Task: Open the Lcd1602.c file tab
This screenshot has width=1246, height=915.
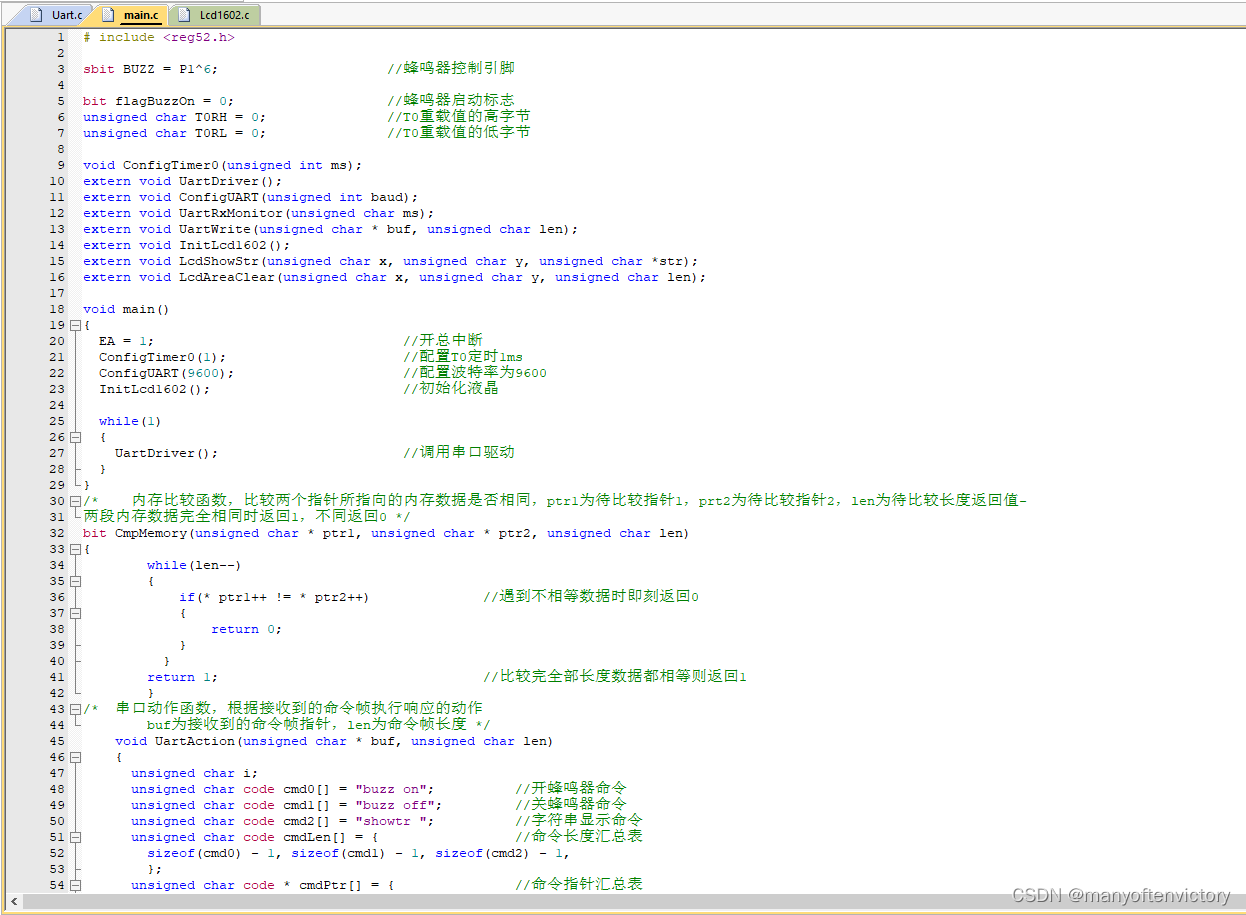Action: click(215, 15)
